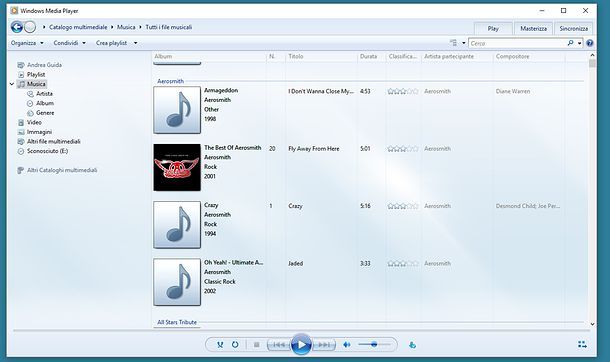The width and height of the screenshot is (610, 362).
Task: Select The Best Of Aerosmith cover
Action: (x=177, y=168)
